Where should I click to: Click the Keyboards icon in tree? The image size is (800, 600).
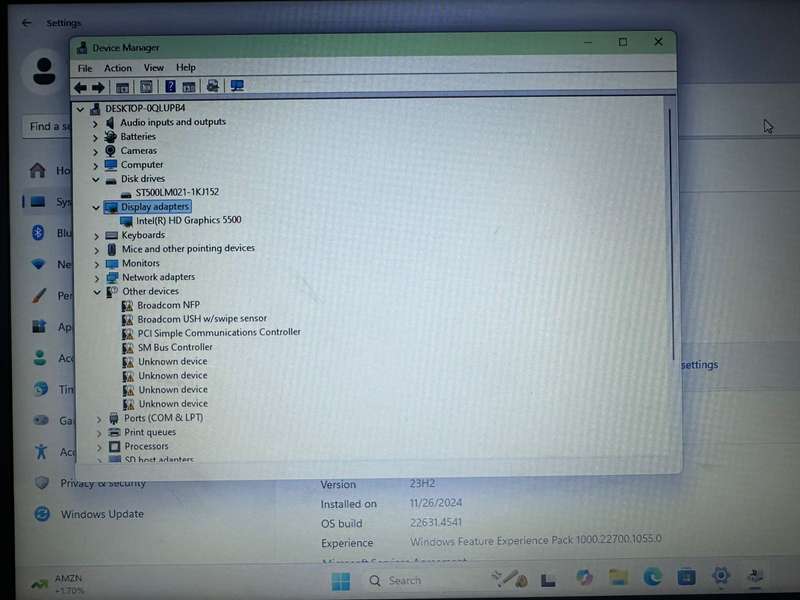pyautogui.click(x=112, y=235)
